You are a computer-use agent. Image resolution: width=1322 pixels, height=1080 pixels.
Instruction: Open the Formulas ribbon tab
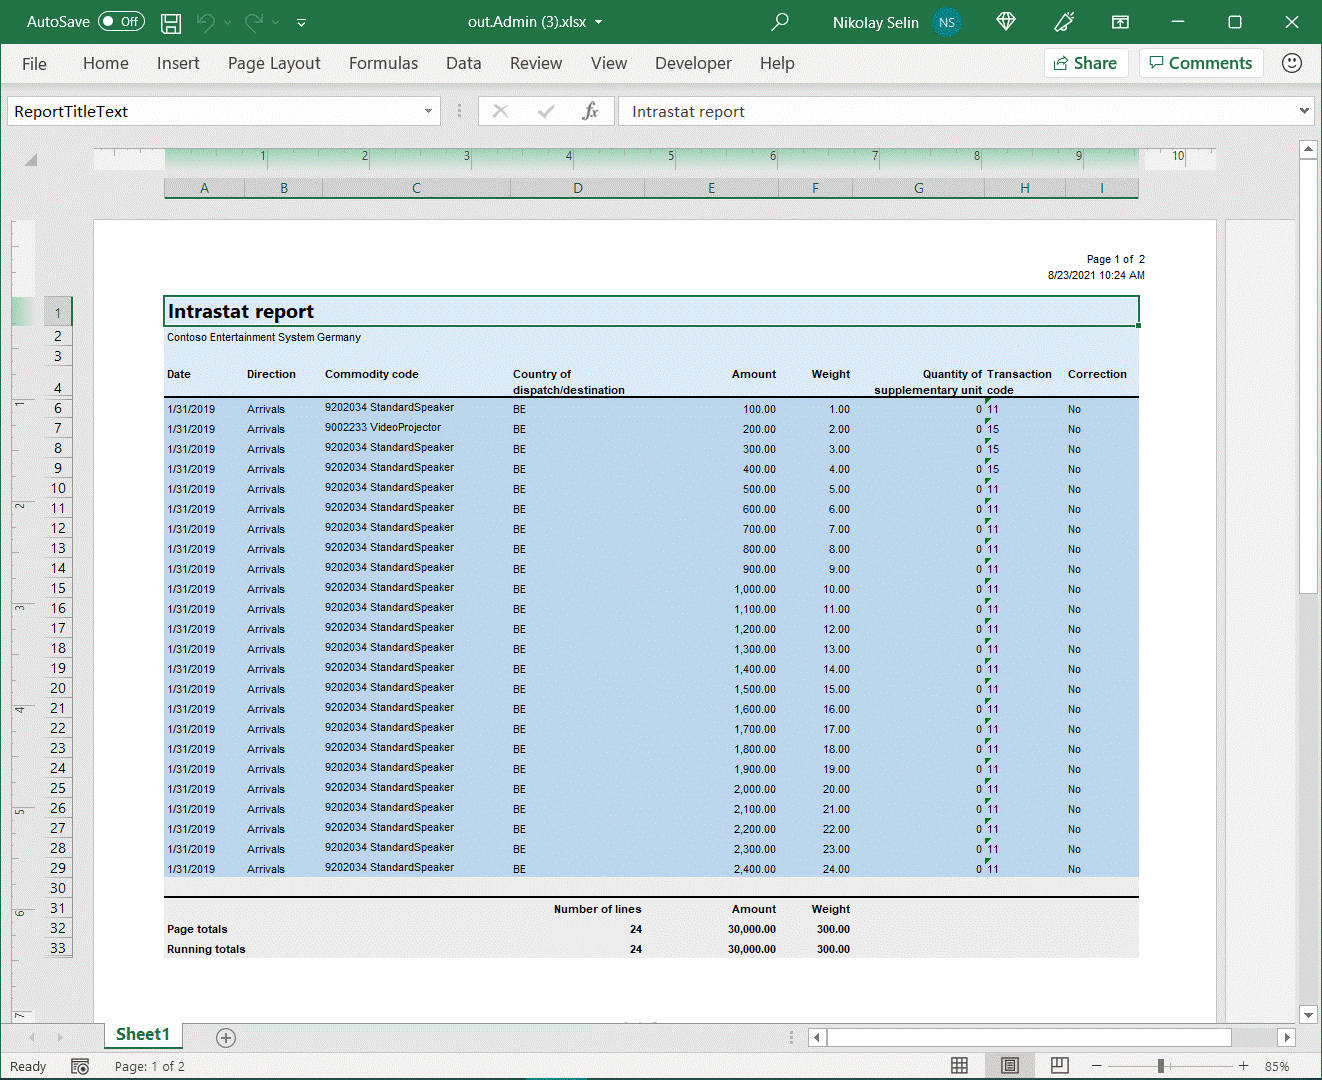[x=383, y=63]
